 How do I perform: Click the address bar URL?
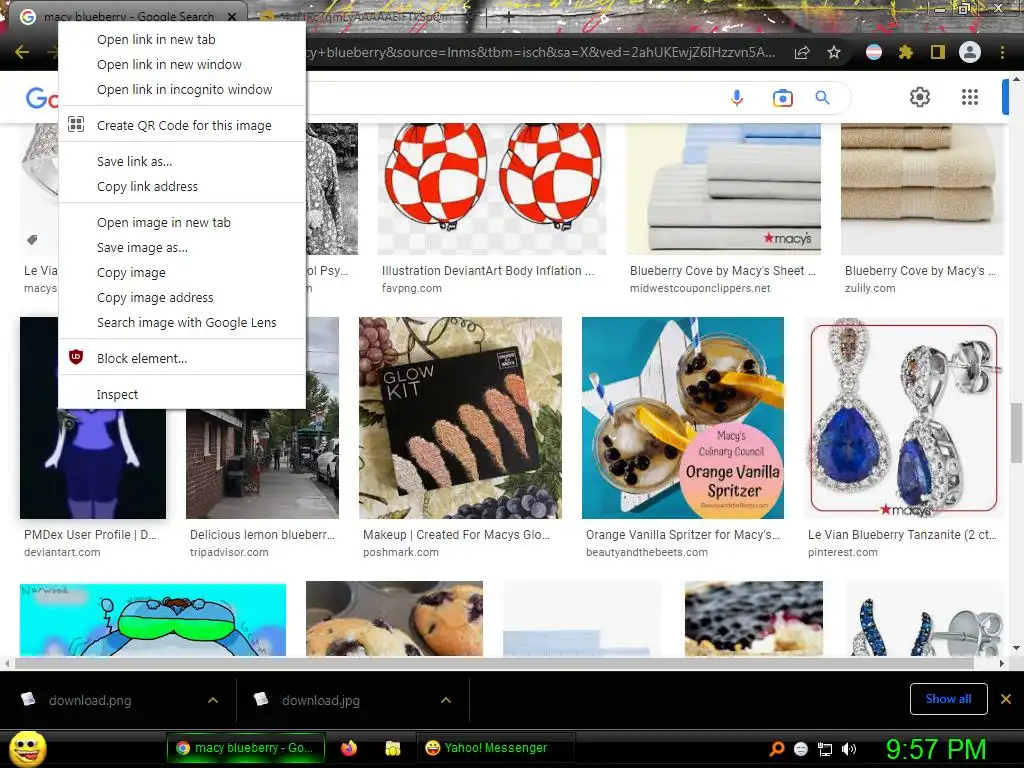539,52
